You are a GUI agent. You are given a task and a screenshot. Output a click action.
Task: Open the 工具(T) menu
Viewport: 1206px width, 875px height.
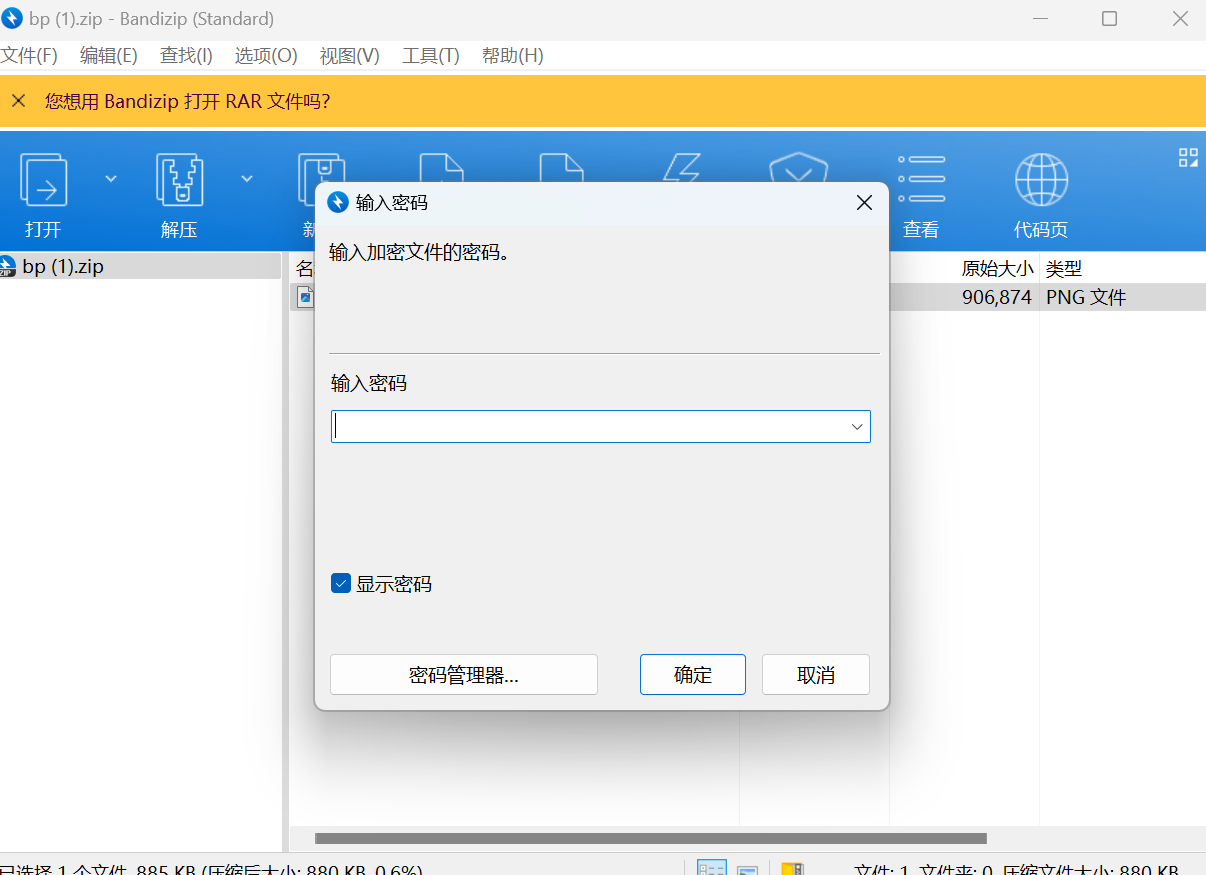pos(430,56)
